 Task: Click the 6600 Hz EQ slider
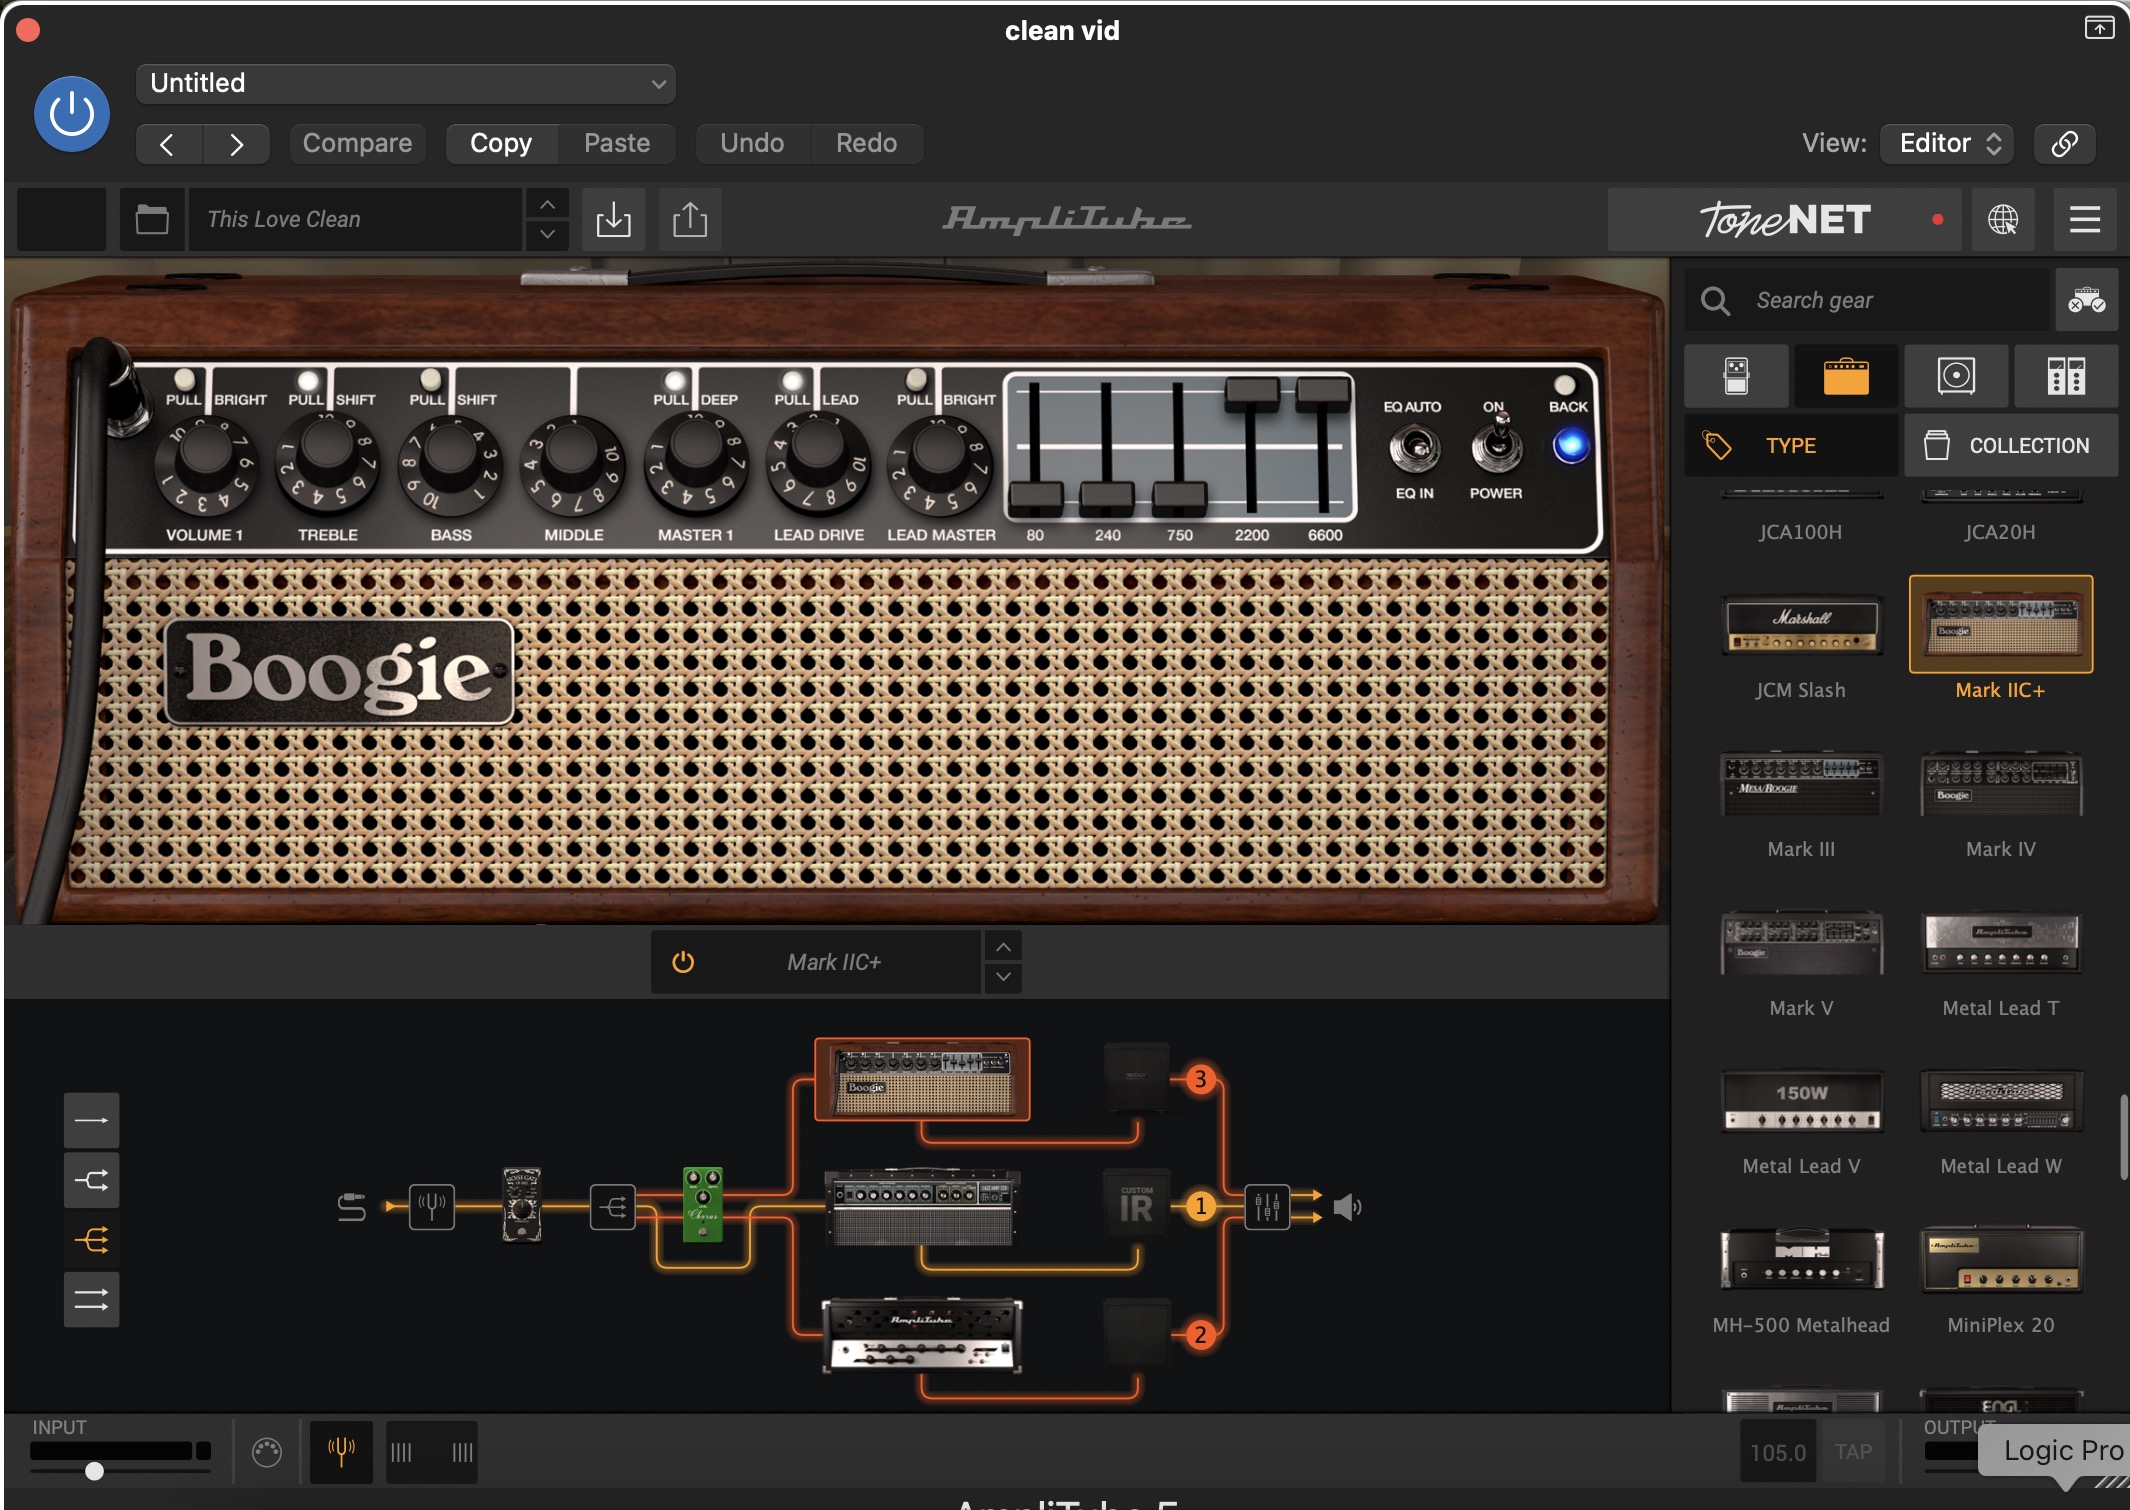coord(1323,393)
